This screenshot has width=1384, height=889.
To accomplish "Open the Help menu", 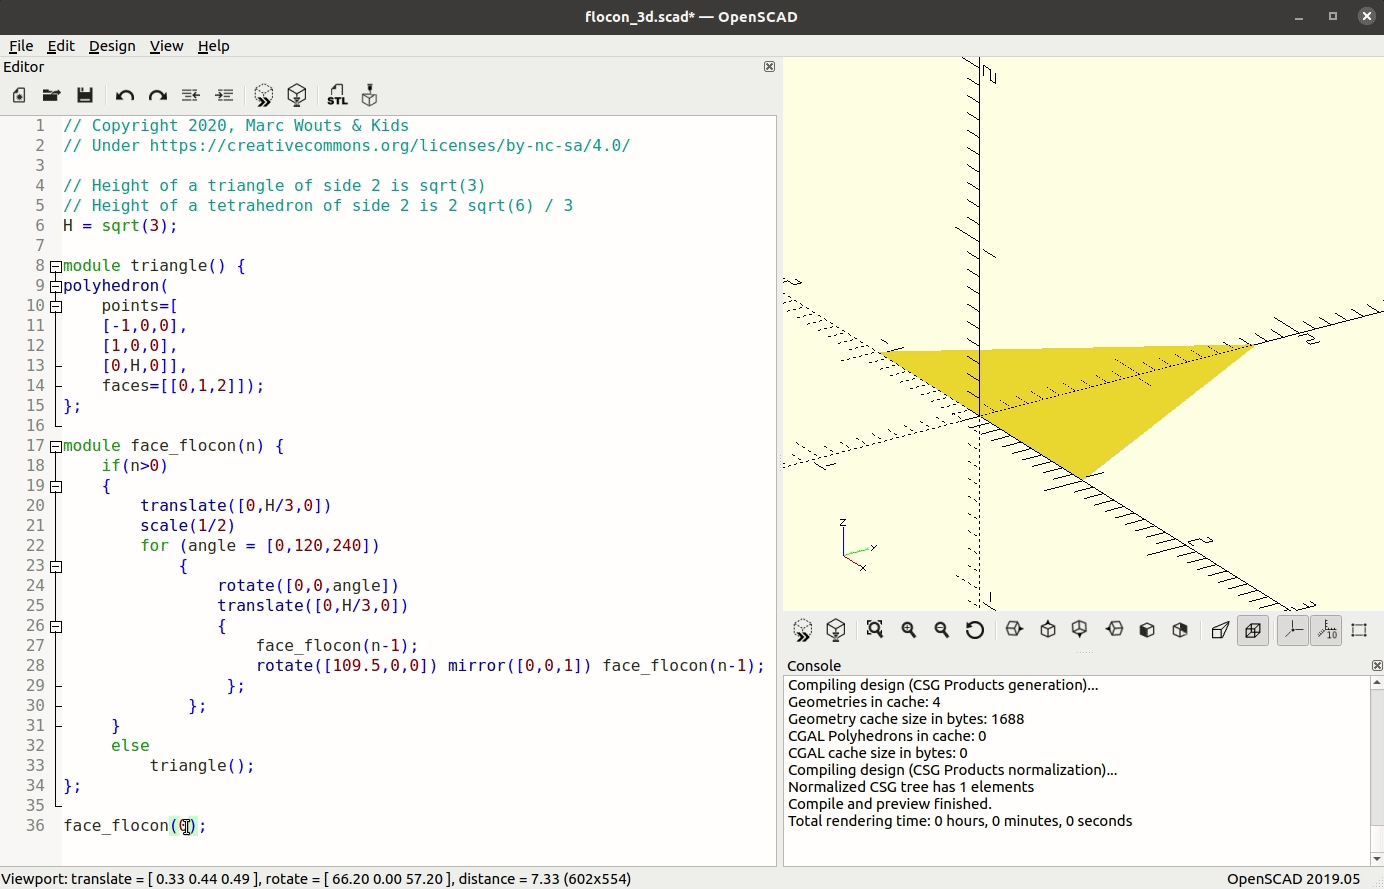I will pyautogui.click(x=213, y=46).
